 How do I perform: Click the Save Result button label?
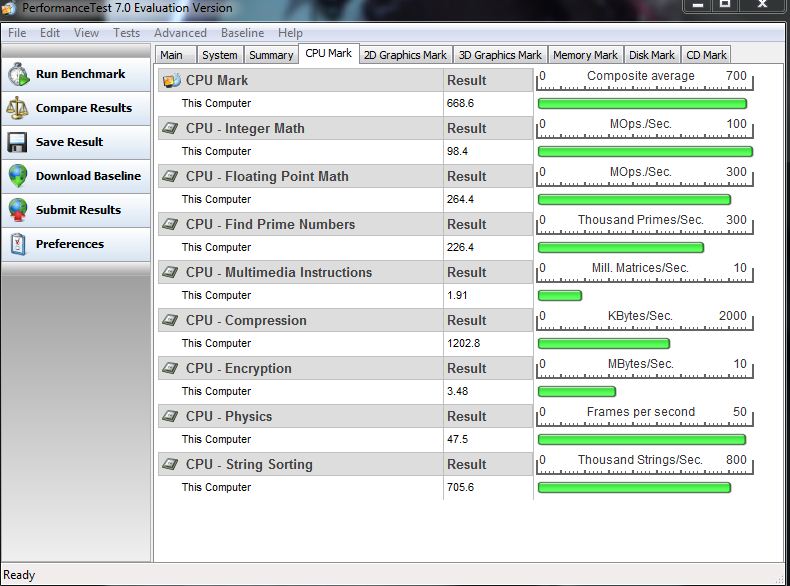pos(70,142)
